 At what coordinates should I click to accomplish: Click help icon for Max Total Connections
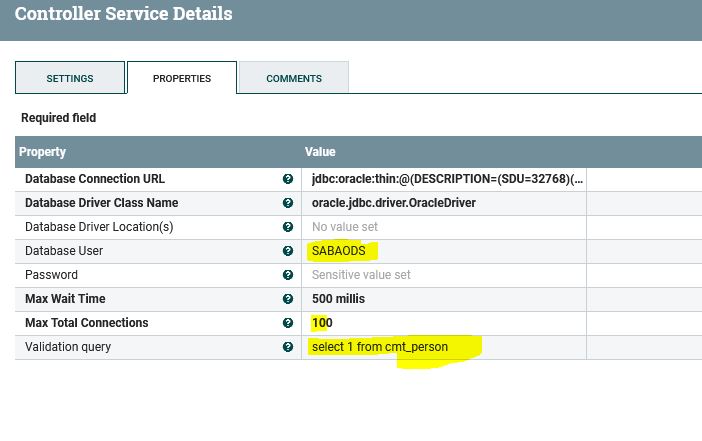(288, 323)
